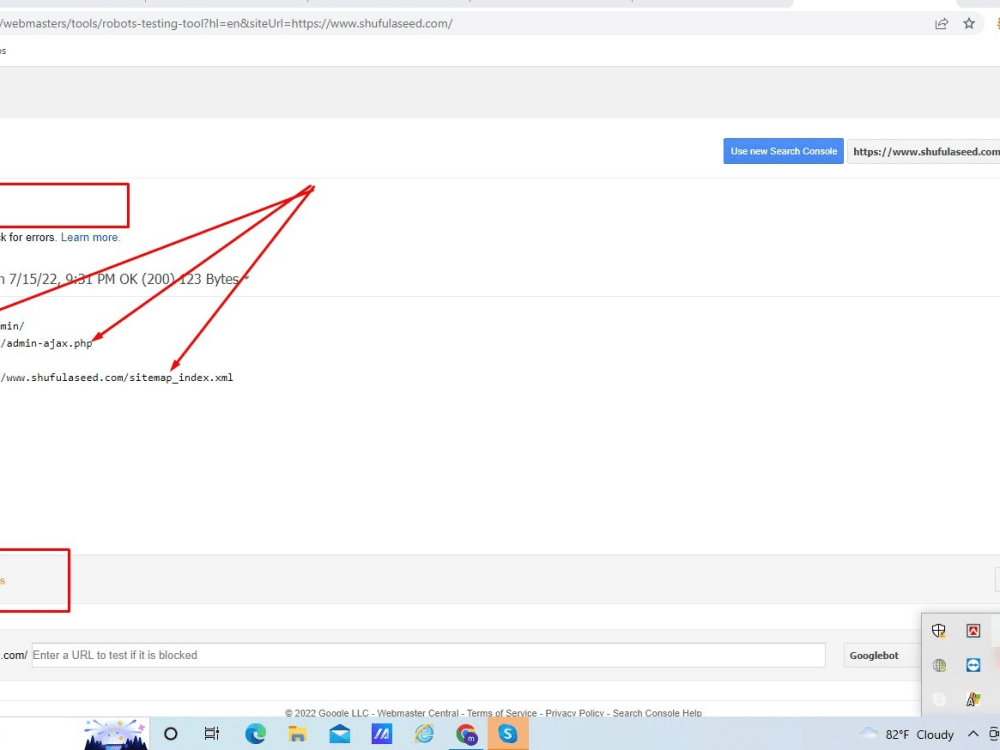The width and height of the screenshot is (1000, 750).
Task: Open Webmaster Central footer link
Action: click(418, 713)
